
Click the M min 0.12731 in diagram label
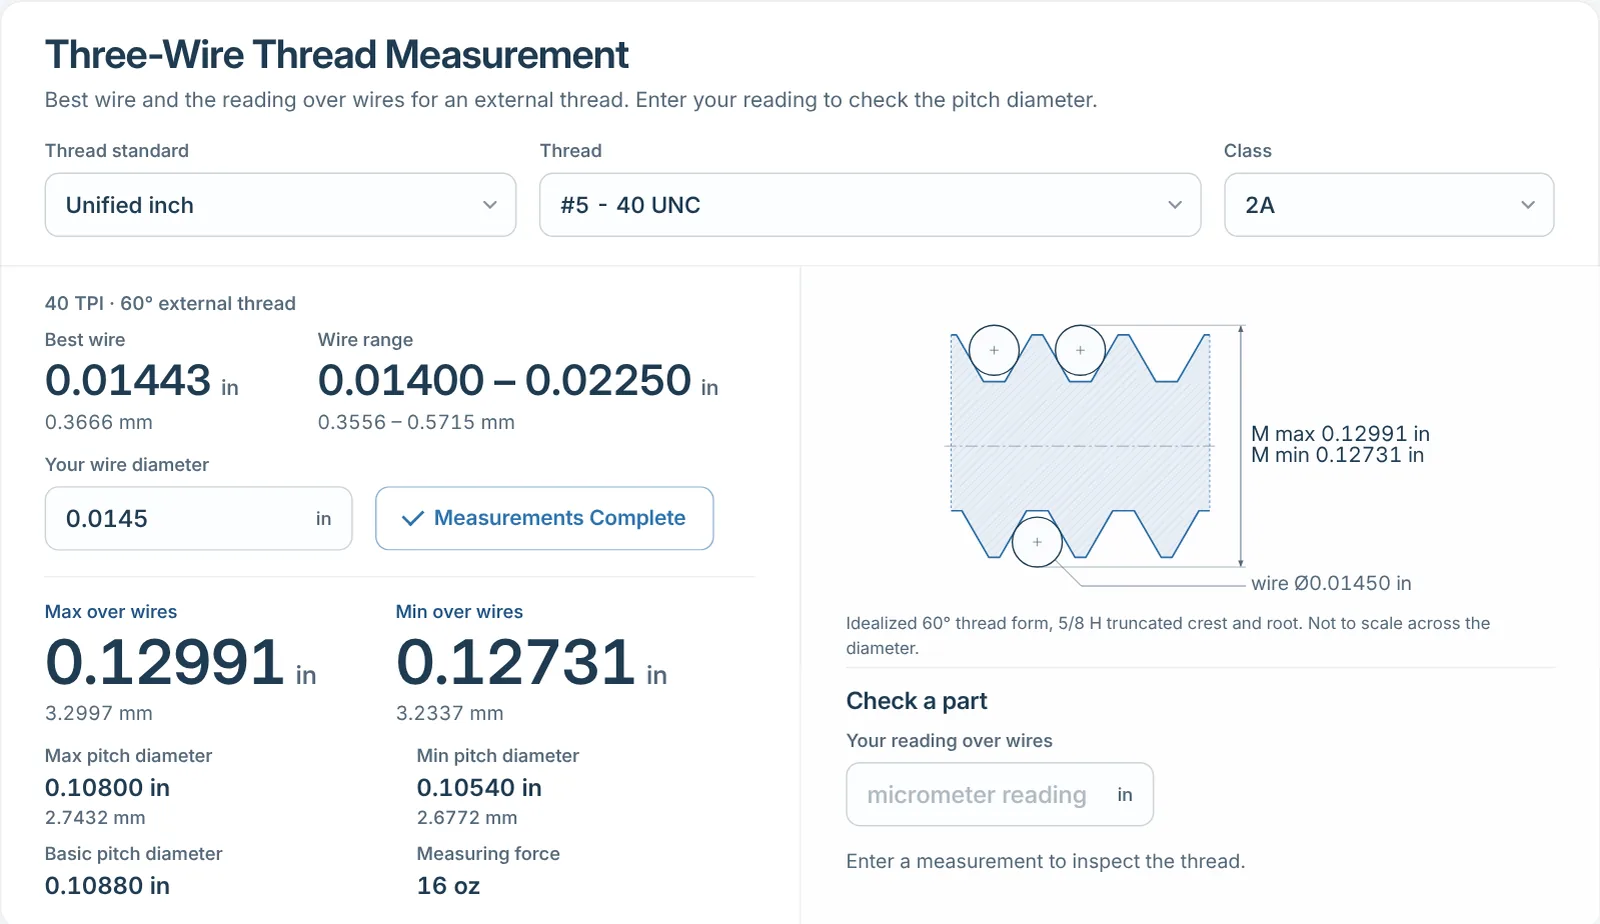pos(1337,455)
